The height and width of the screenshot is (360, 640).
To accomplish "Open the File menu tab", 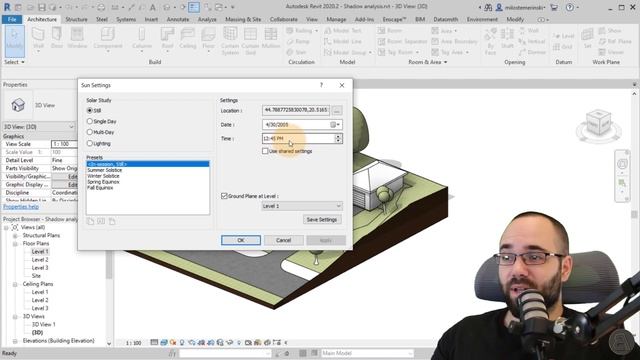I will [x=12, y=19].
